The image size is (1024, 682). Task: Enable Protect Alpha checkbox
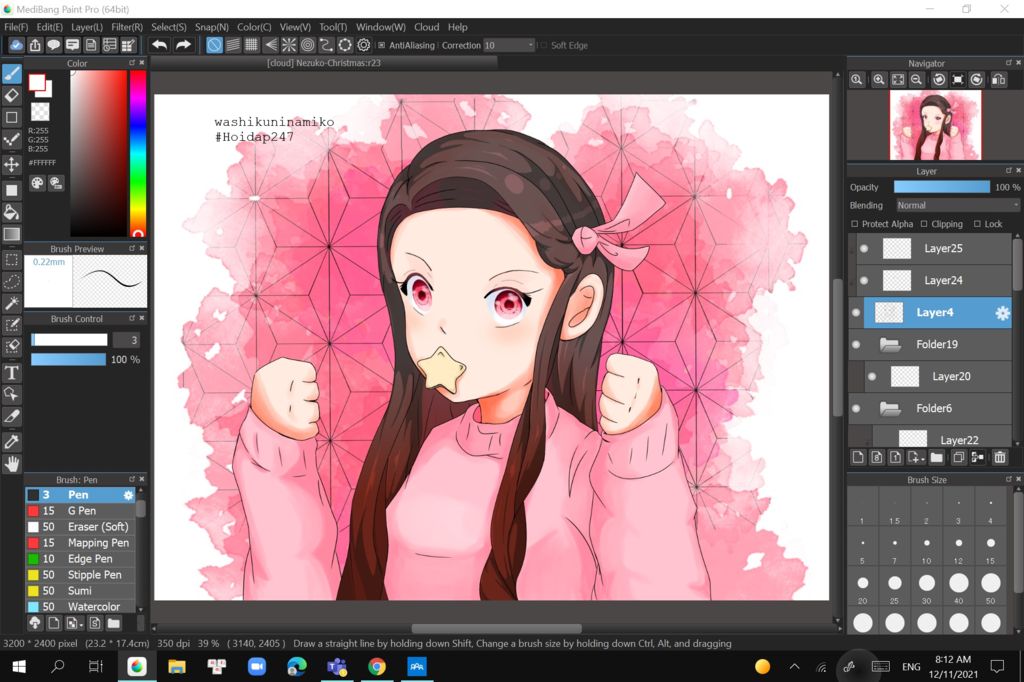(854, 223)
